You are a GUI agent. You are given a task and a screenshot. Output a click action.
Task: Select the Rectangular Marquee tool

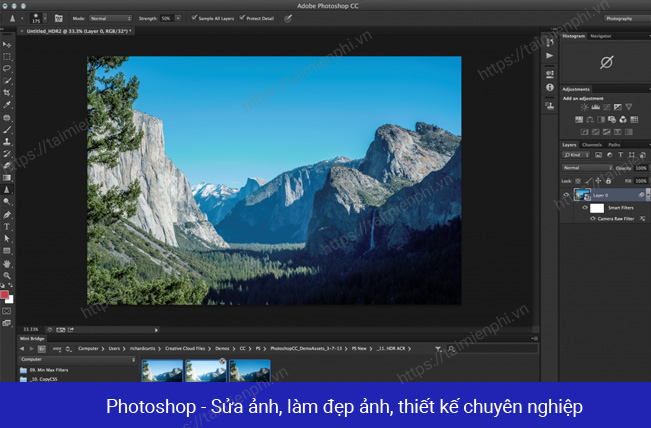click(x=7, y=56)
